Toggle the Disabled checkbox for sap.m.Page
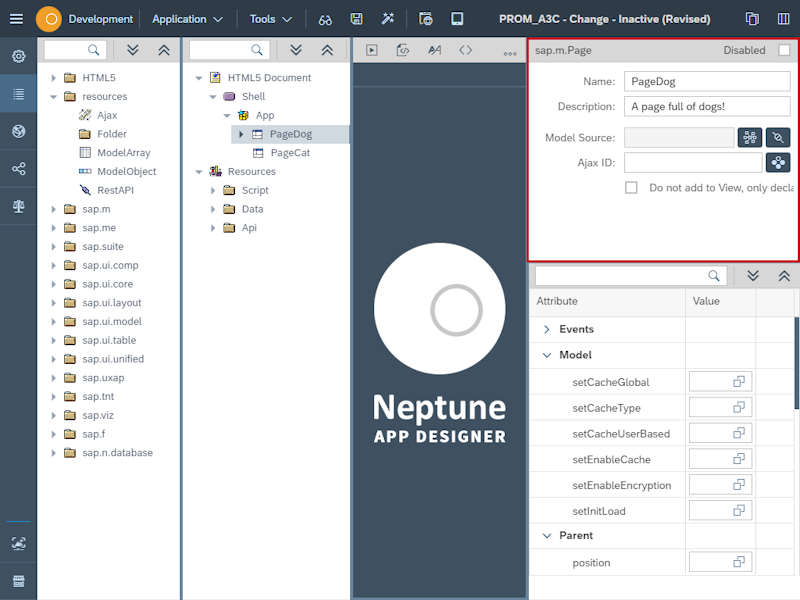 (x=786, y=48)
